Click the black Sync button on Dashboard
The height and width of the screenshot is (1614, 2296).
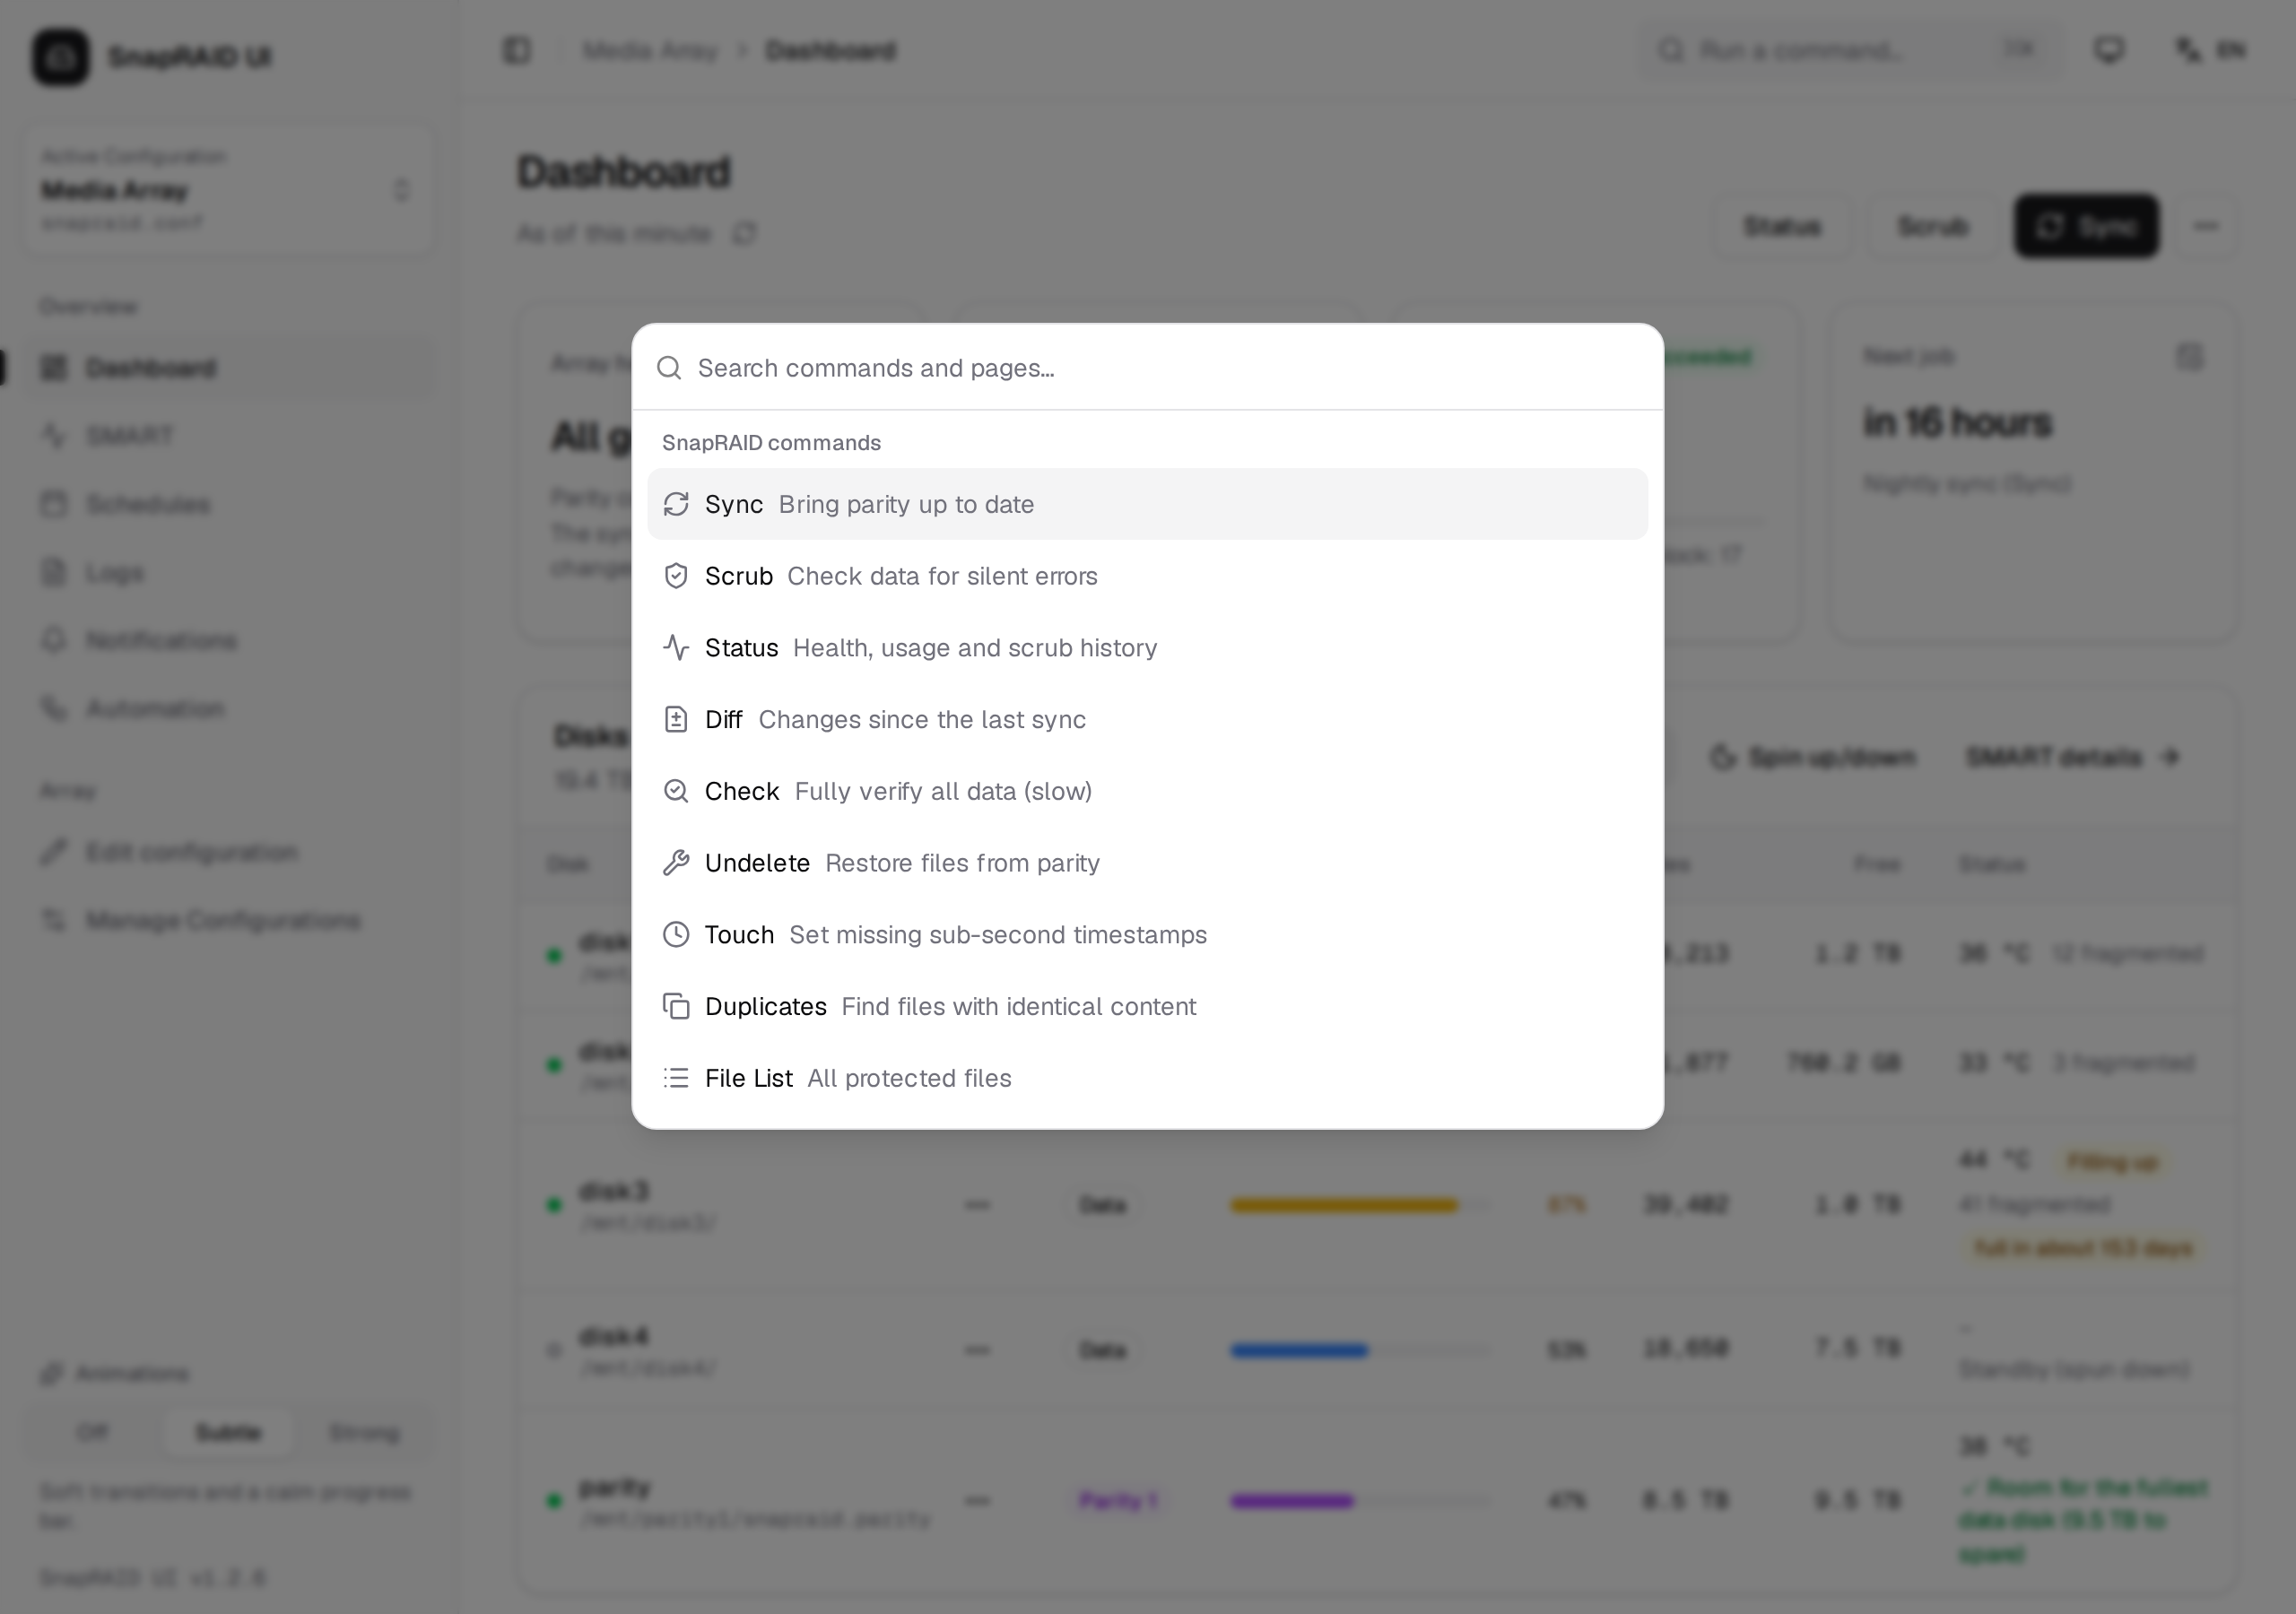pos(2086,226)
